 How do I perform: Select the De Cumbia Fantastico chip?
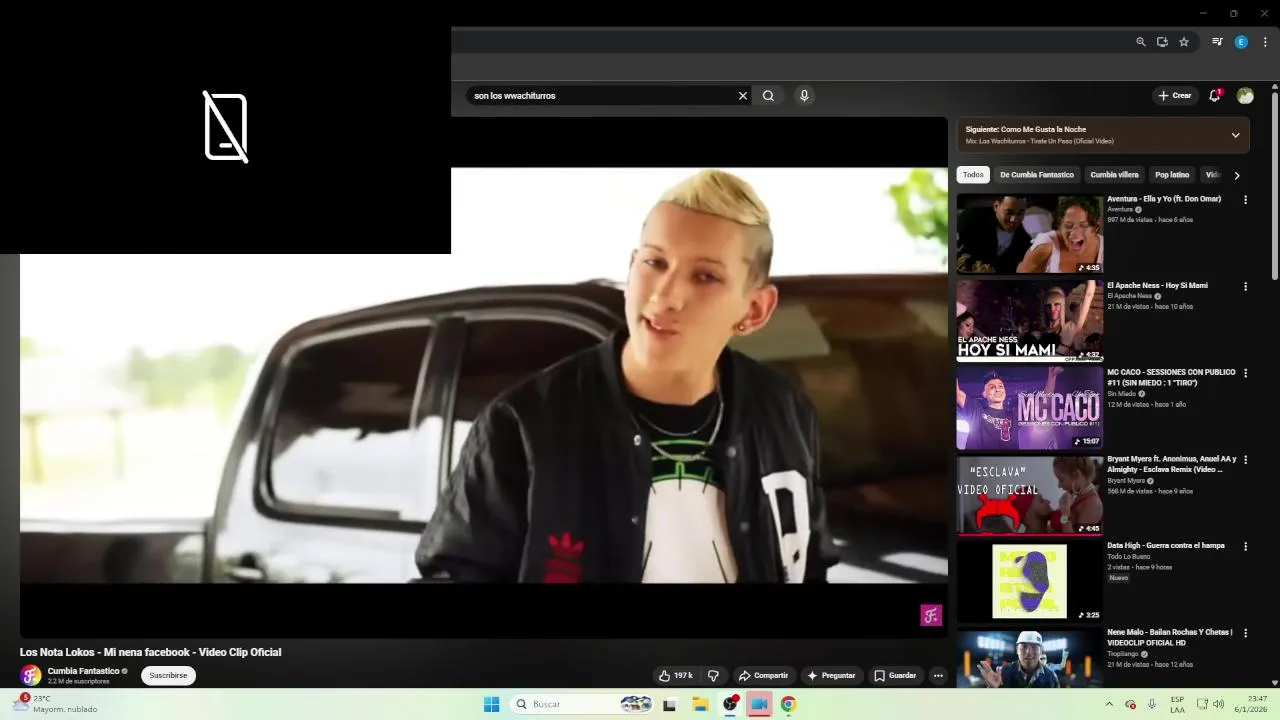(x=1037, y=175)
